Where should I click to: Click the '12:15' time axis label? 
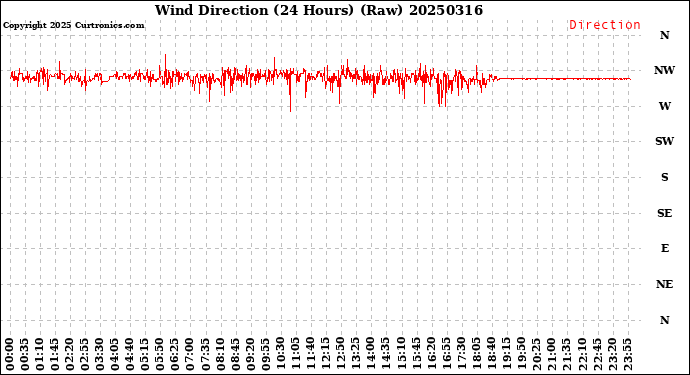tap(326, 355)
